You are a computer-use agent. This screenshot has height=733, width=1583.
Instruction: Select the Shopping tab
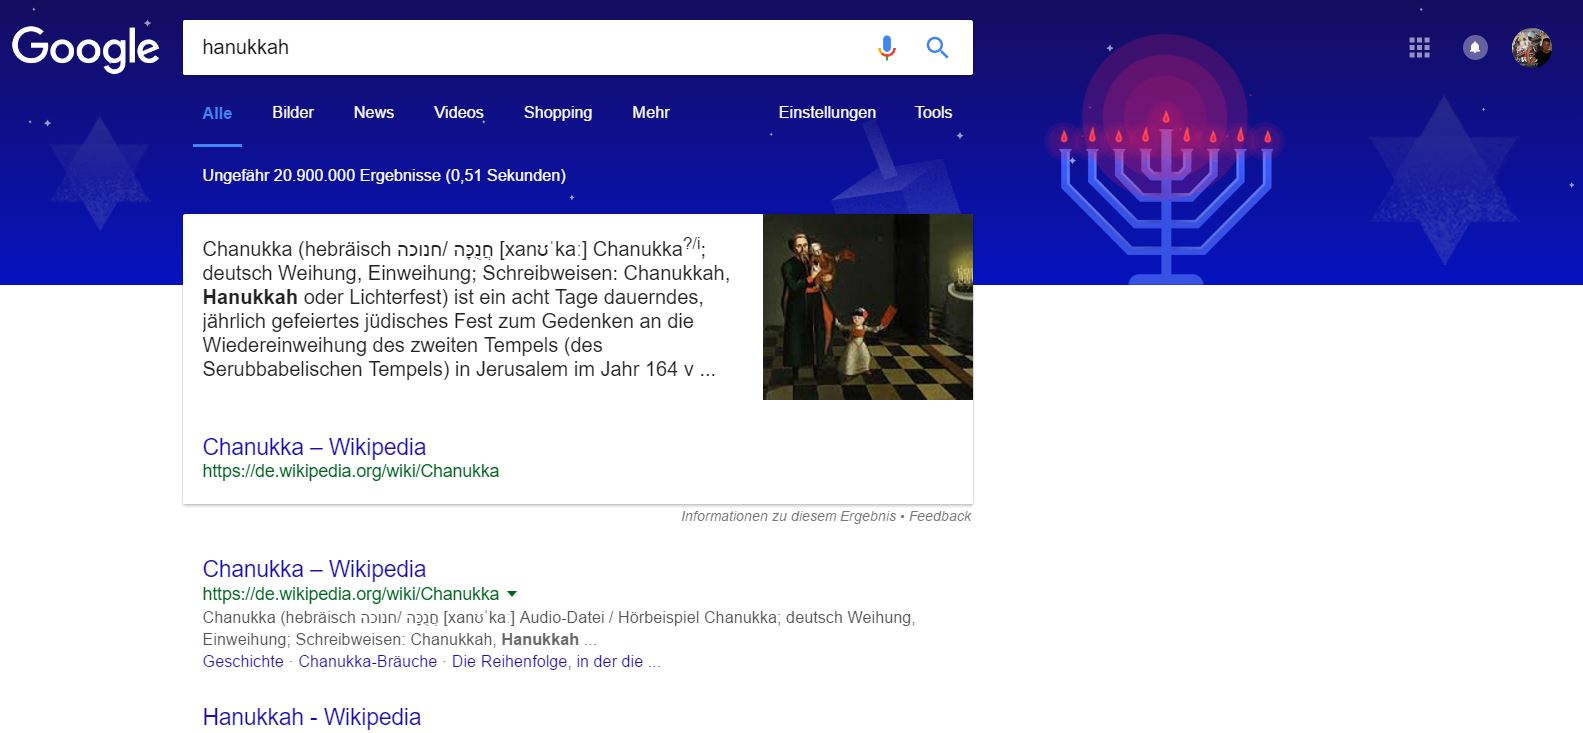[x=558, y=113]
